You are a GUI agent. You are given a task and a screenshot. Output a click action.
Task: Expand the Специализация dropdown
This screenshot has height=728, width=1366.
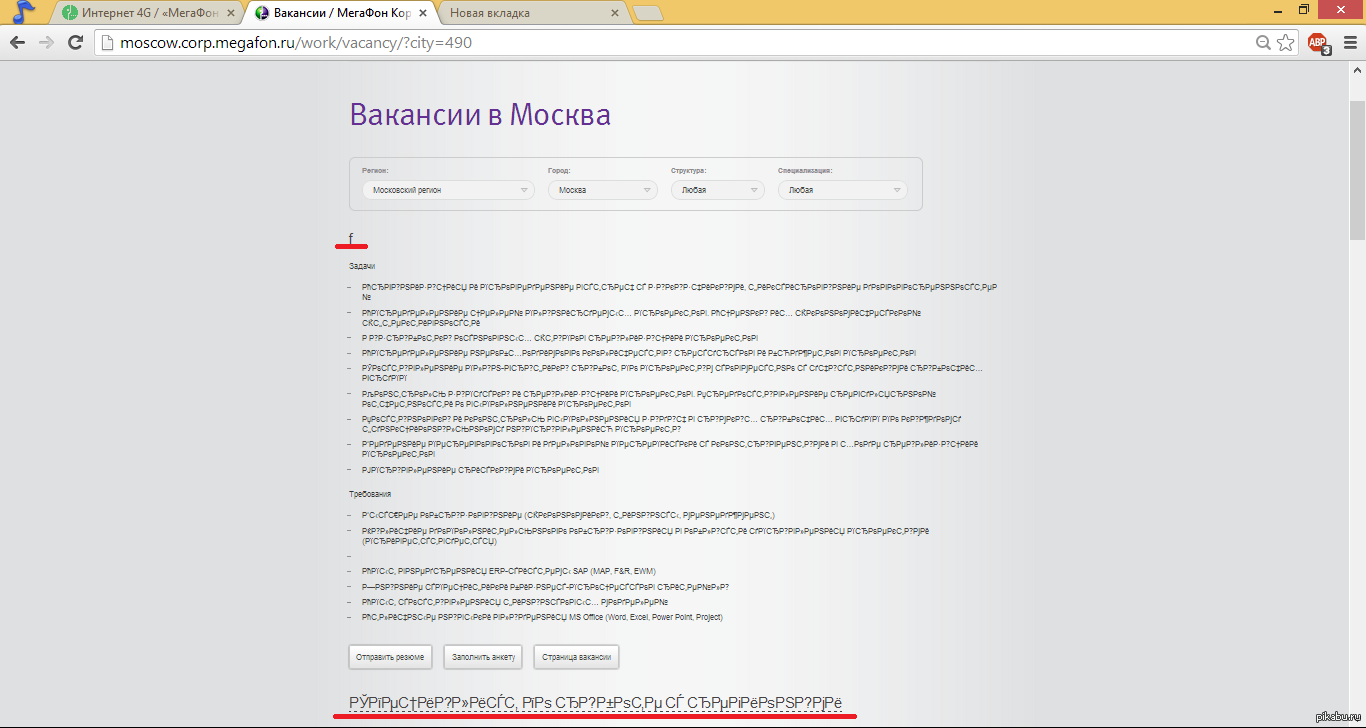click(842, 190)
